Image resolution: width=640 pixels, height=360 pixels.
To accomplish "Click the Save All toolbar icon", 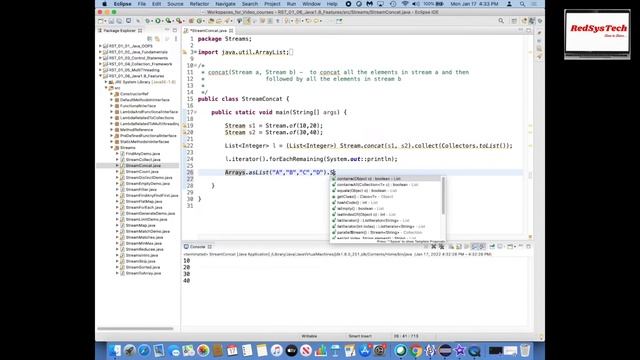I will pyautogui.click(x=119, y=21).
